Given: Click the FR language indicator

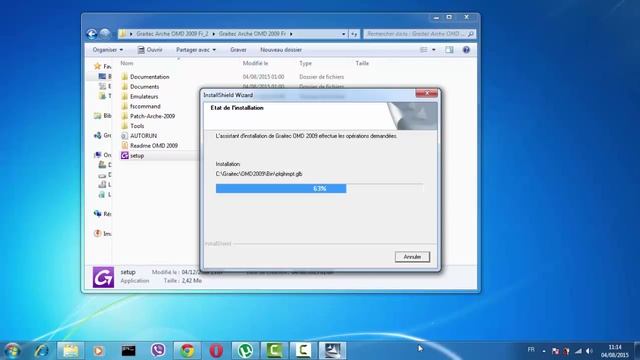Looking at the screenshot, I should (531, 350).
